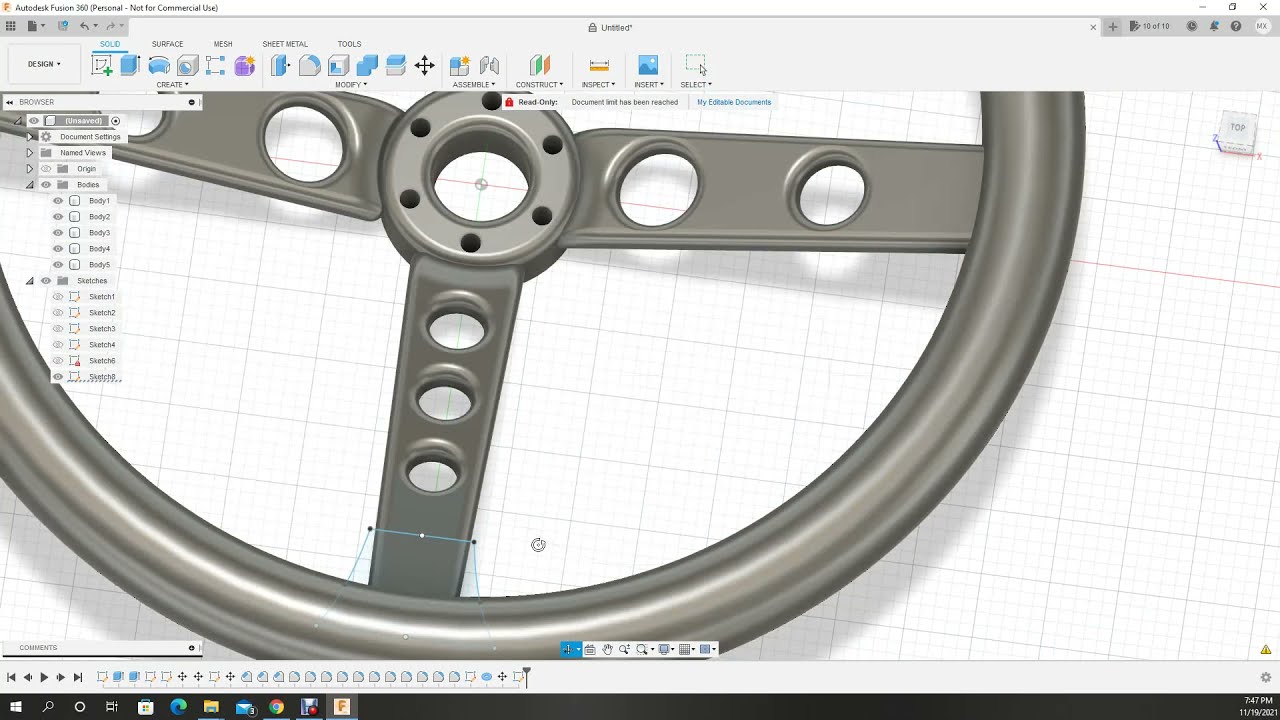Open the MODIFY dropdown menu
Screen dimensions: 1280x720
(351, 85)
